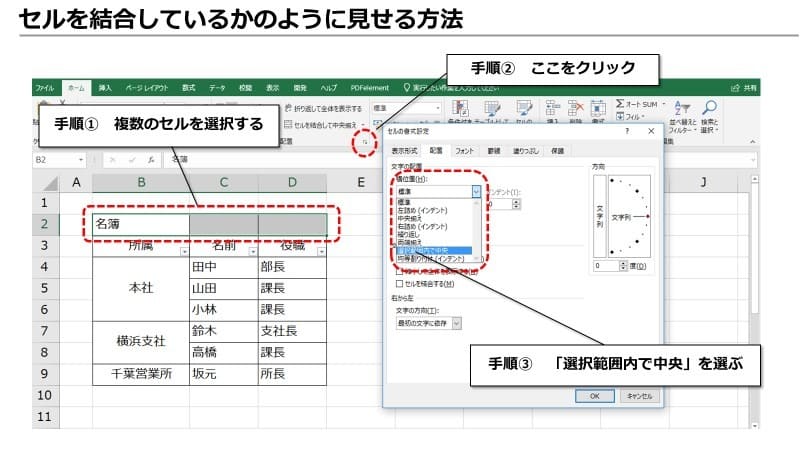Click cell containing 千葉営業所
The width and height of the screenshot is (800, 450).
141,374
